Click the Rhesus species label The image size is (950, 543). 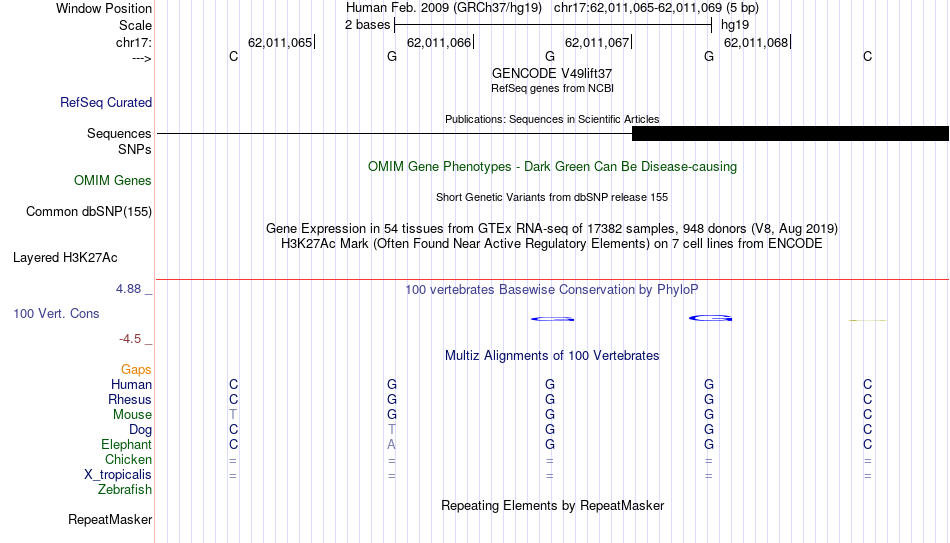coord(130,400)
